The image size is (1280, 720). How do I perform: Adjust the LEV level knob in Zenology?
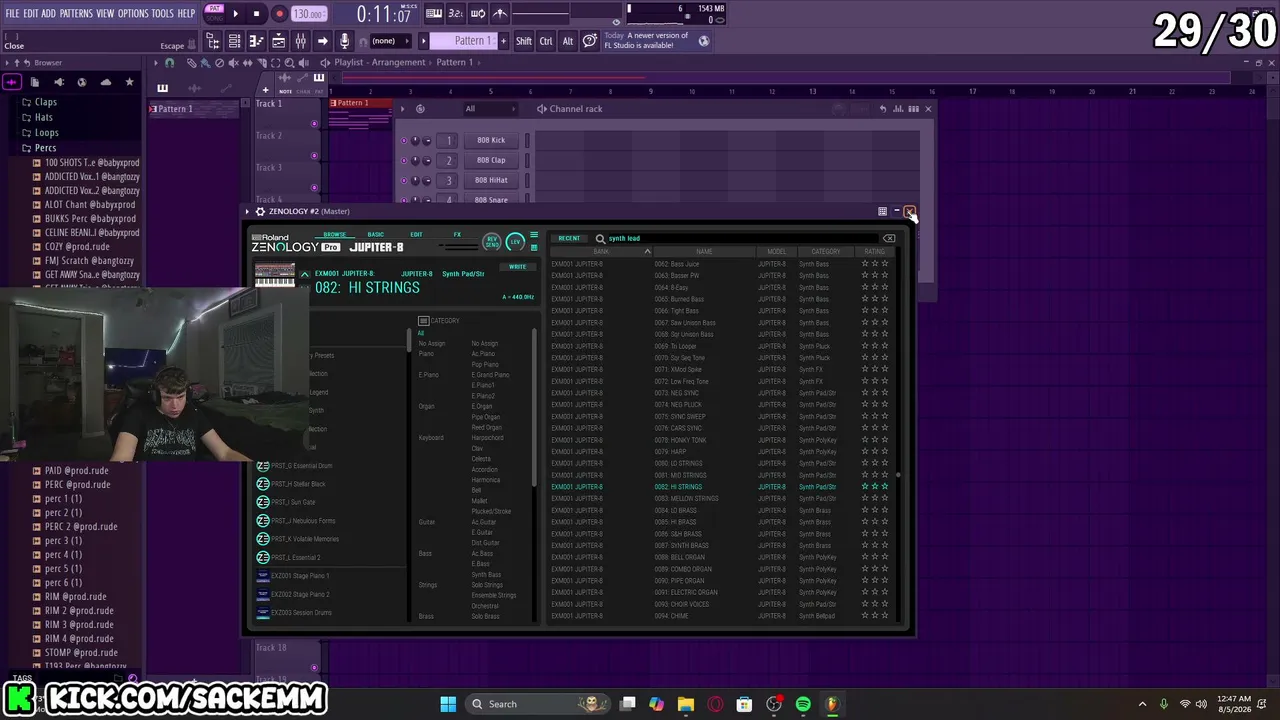pyautogui.click(x=515, y=242)
